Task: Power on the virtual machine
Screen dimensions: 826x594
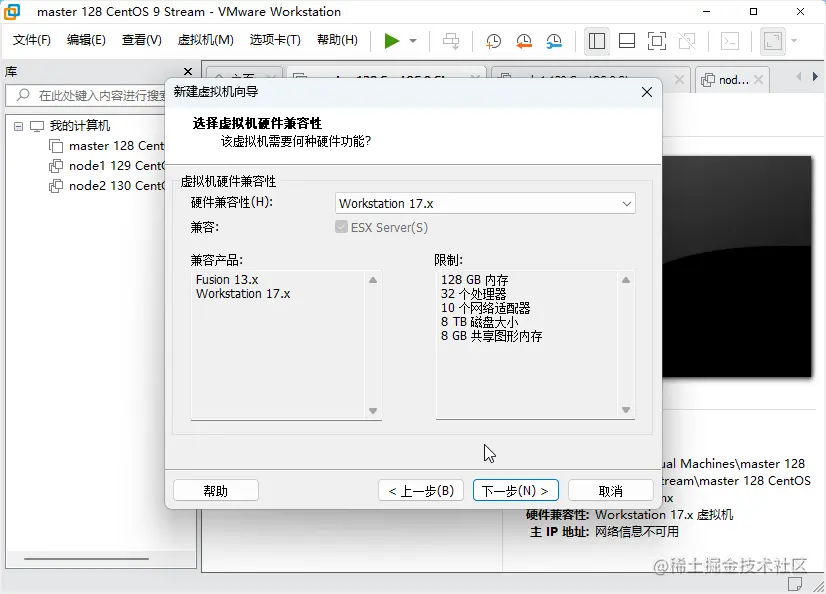Action: pyautogui.click(x=391, y=41)
